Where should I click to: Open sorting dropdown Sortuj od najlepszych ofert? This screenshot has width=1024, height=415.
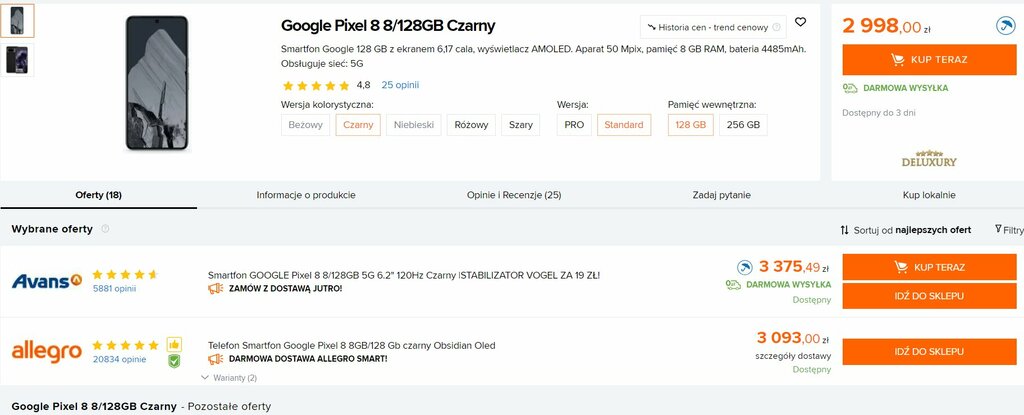coord(905,230)
